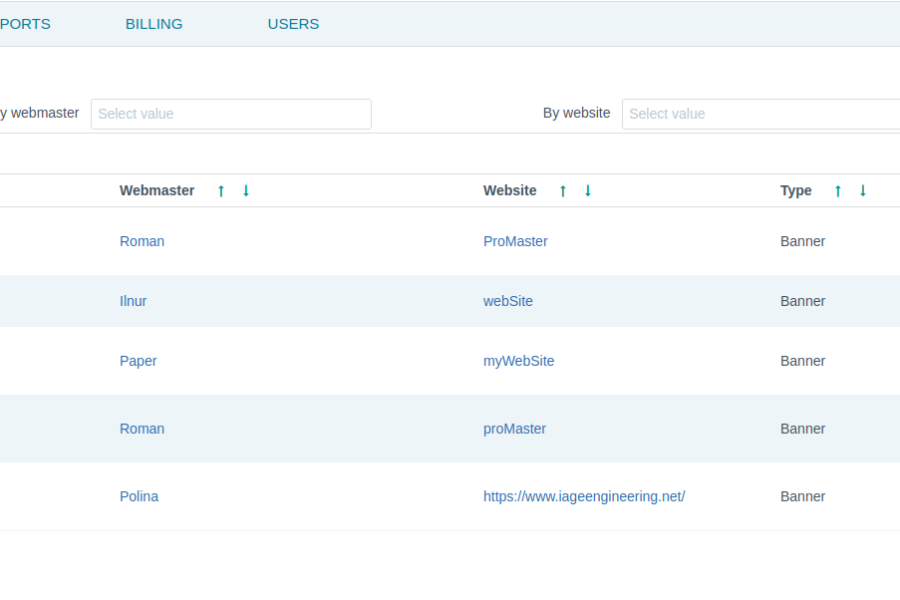Open the BILLING tab
The height and width of the screenshot is (600, 900).
154,24
